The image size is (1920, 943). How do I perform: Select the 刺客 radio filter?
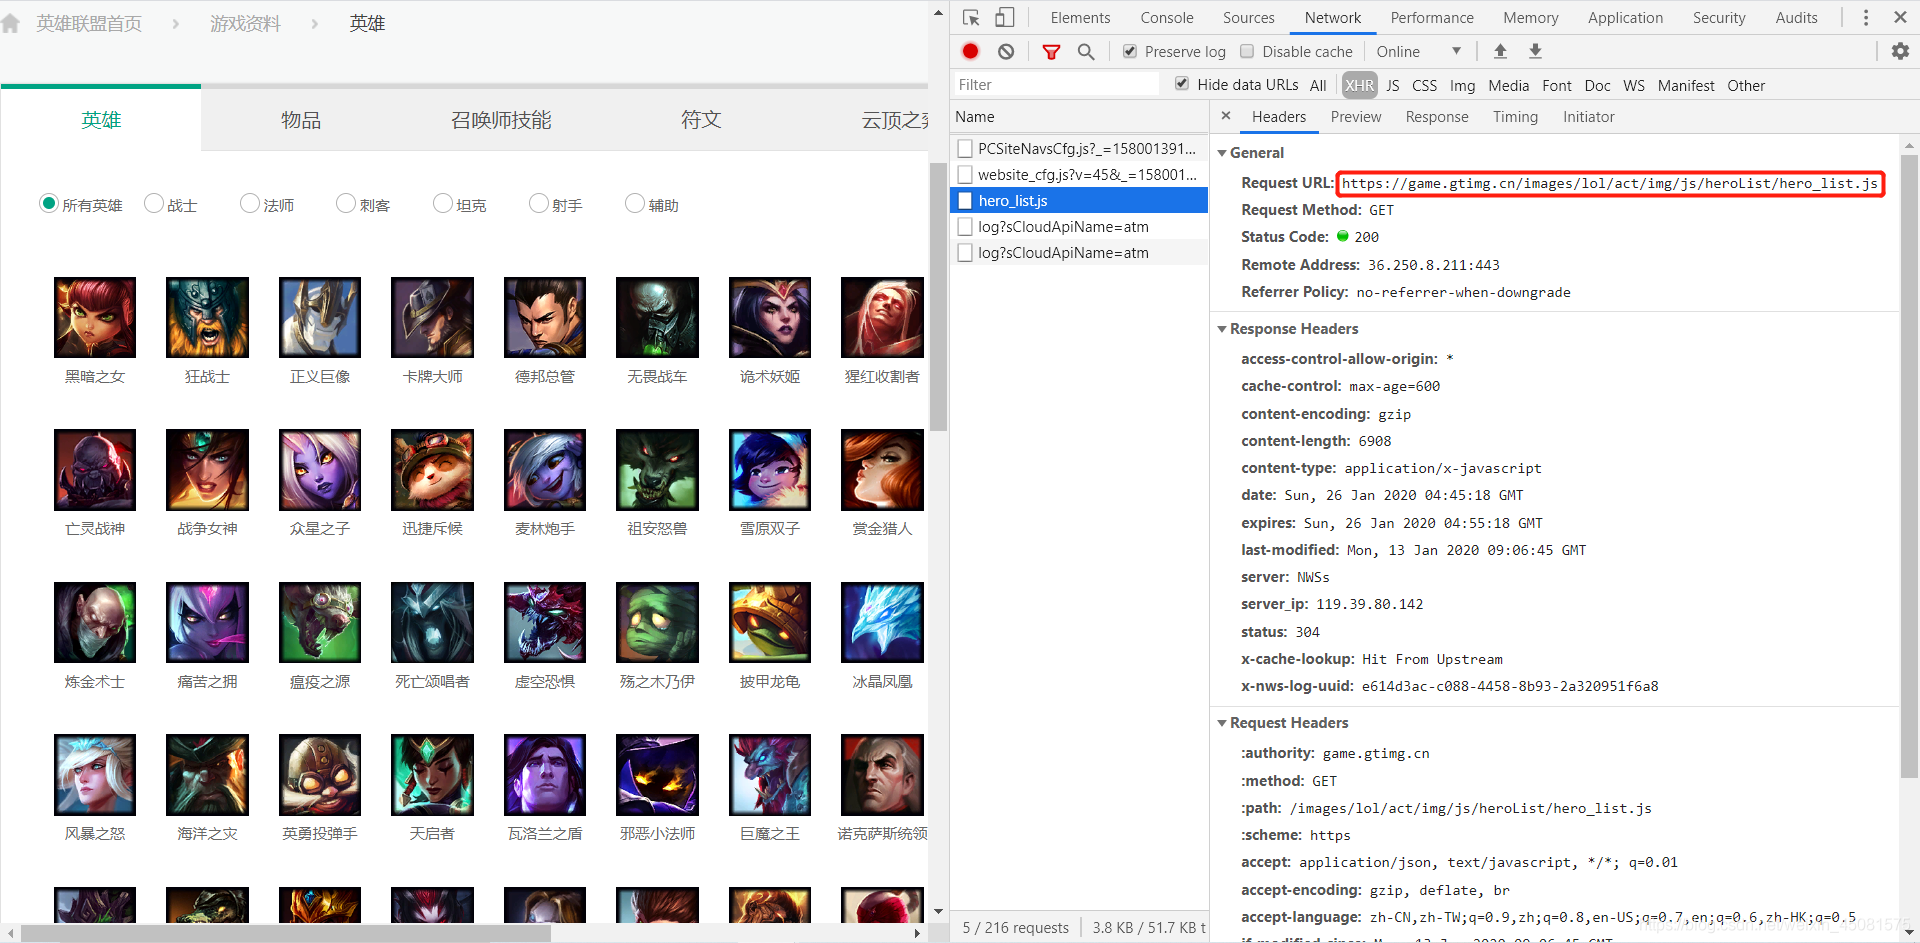(346, 203)
